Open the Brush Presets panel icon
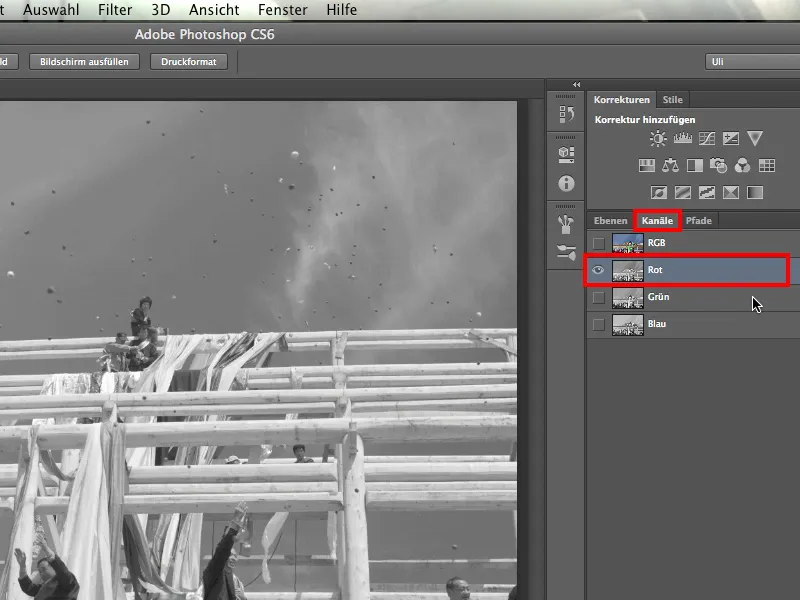Viewport: 800px width, 600px height. (x=566, y=252)
